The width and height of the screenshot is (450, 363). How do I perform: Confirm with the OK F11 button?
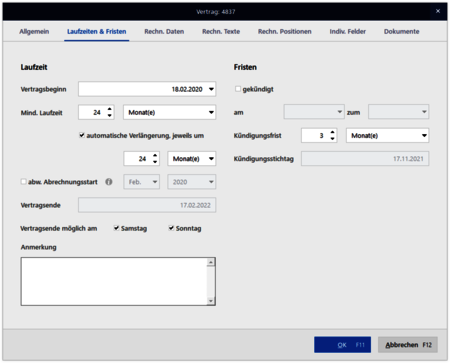[x=342, y=345]
